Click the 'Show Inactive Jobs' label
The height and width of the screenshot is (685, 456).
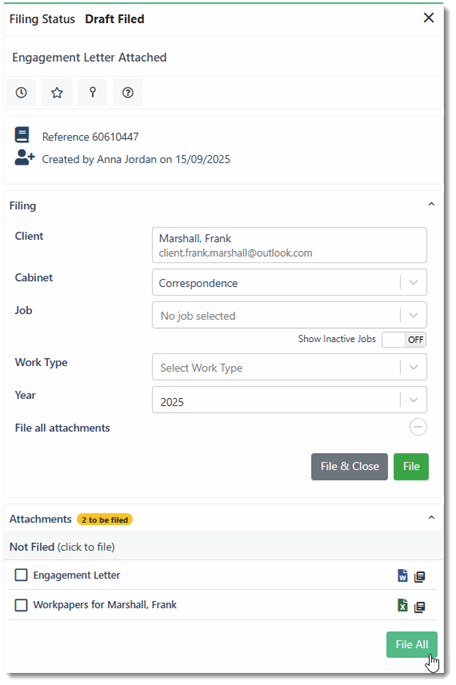pyautogui.click(x=337, y=339)
